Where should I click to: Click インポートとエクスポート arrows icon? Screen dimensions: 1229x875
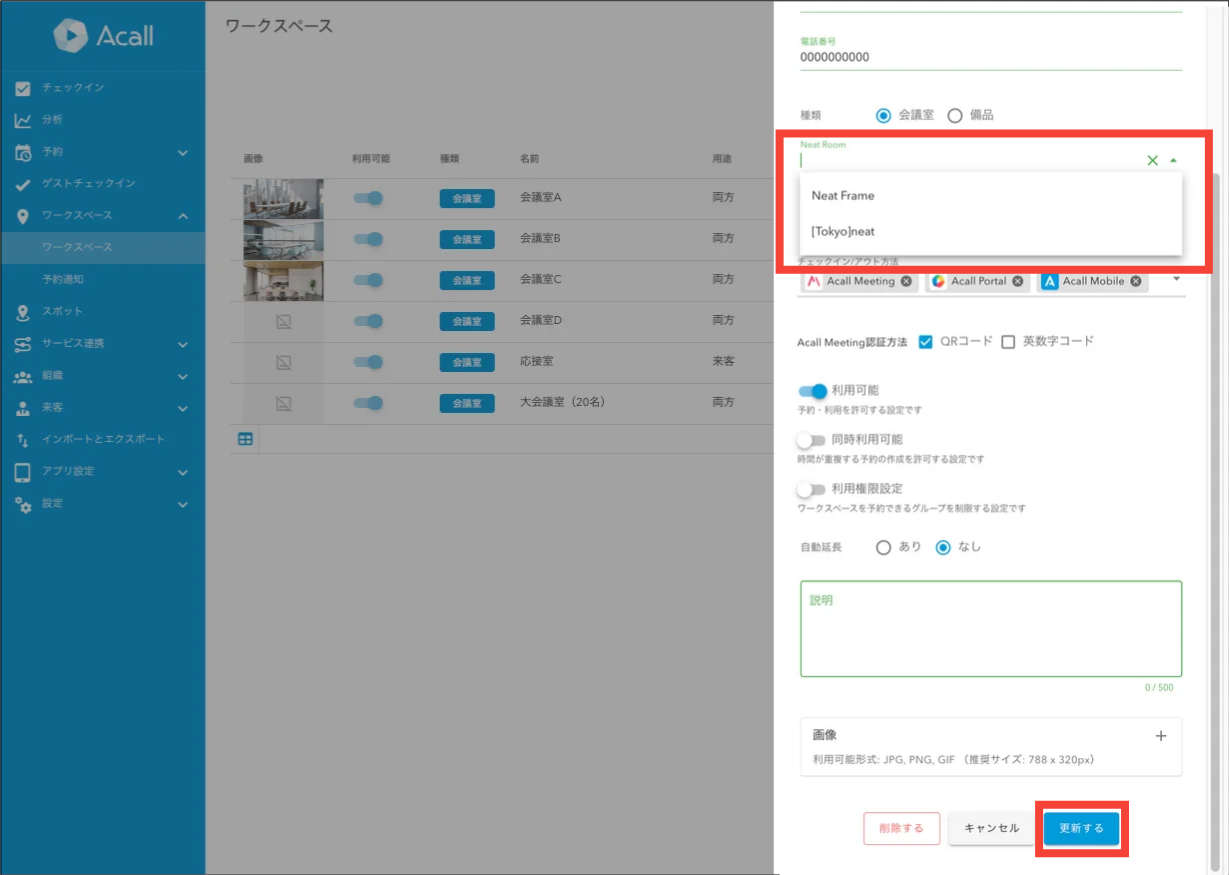point(23,440)
